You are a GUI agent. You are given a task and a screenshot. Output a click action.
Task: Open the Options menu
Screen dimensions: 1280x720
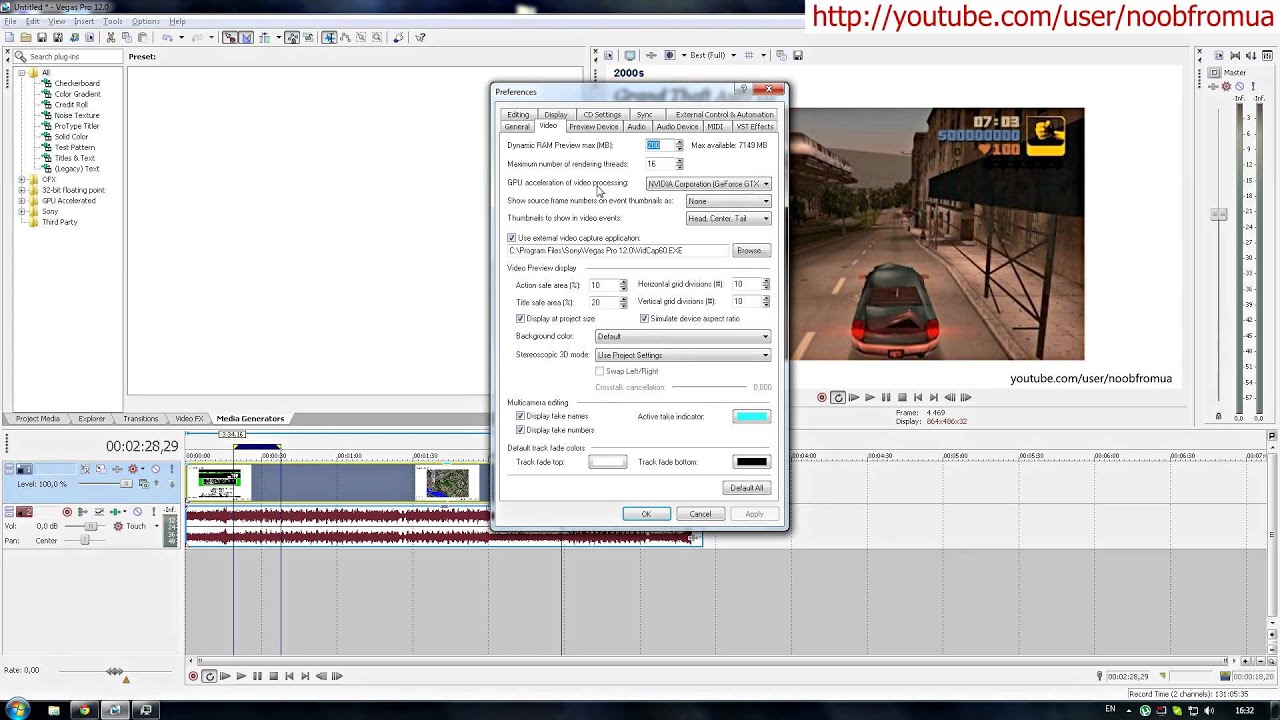tap(145, 21)
